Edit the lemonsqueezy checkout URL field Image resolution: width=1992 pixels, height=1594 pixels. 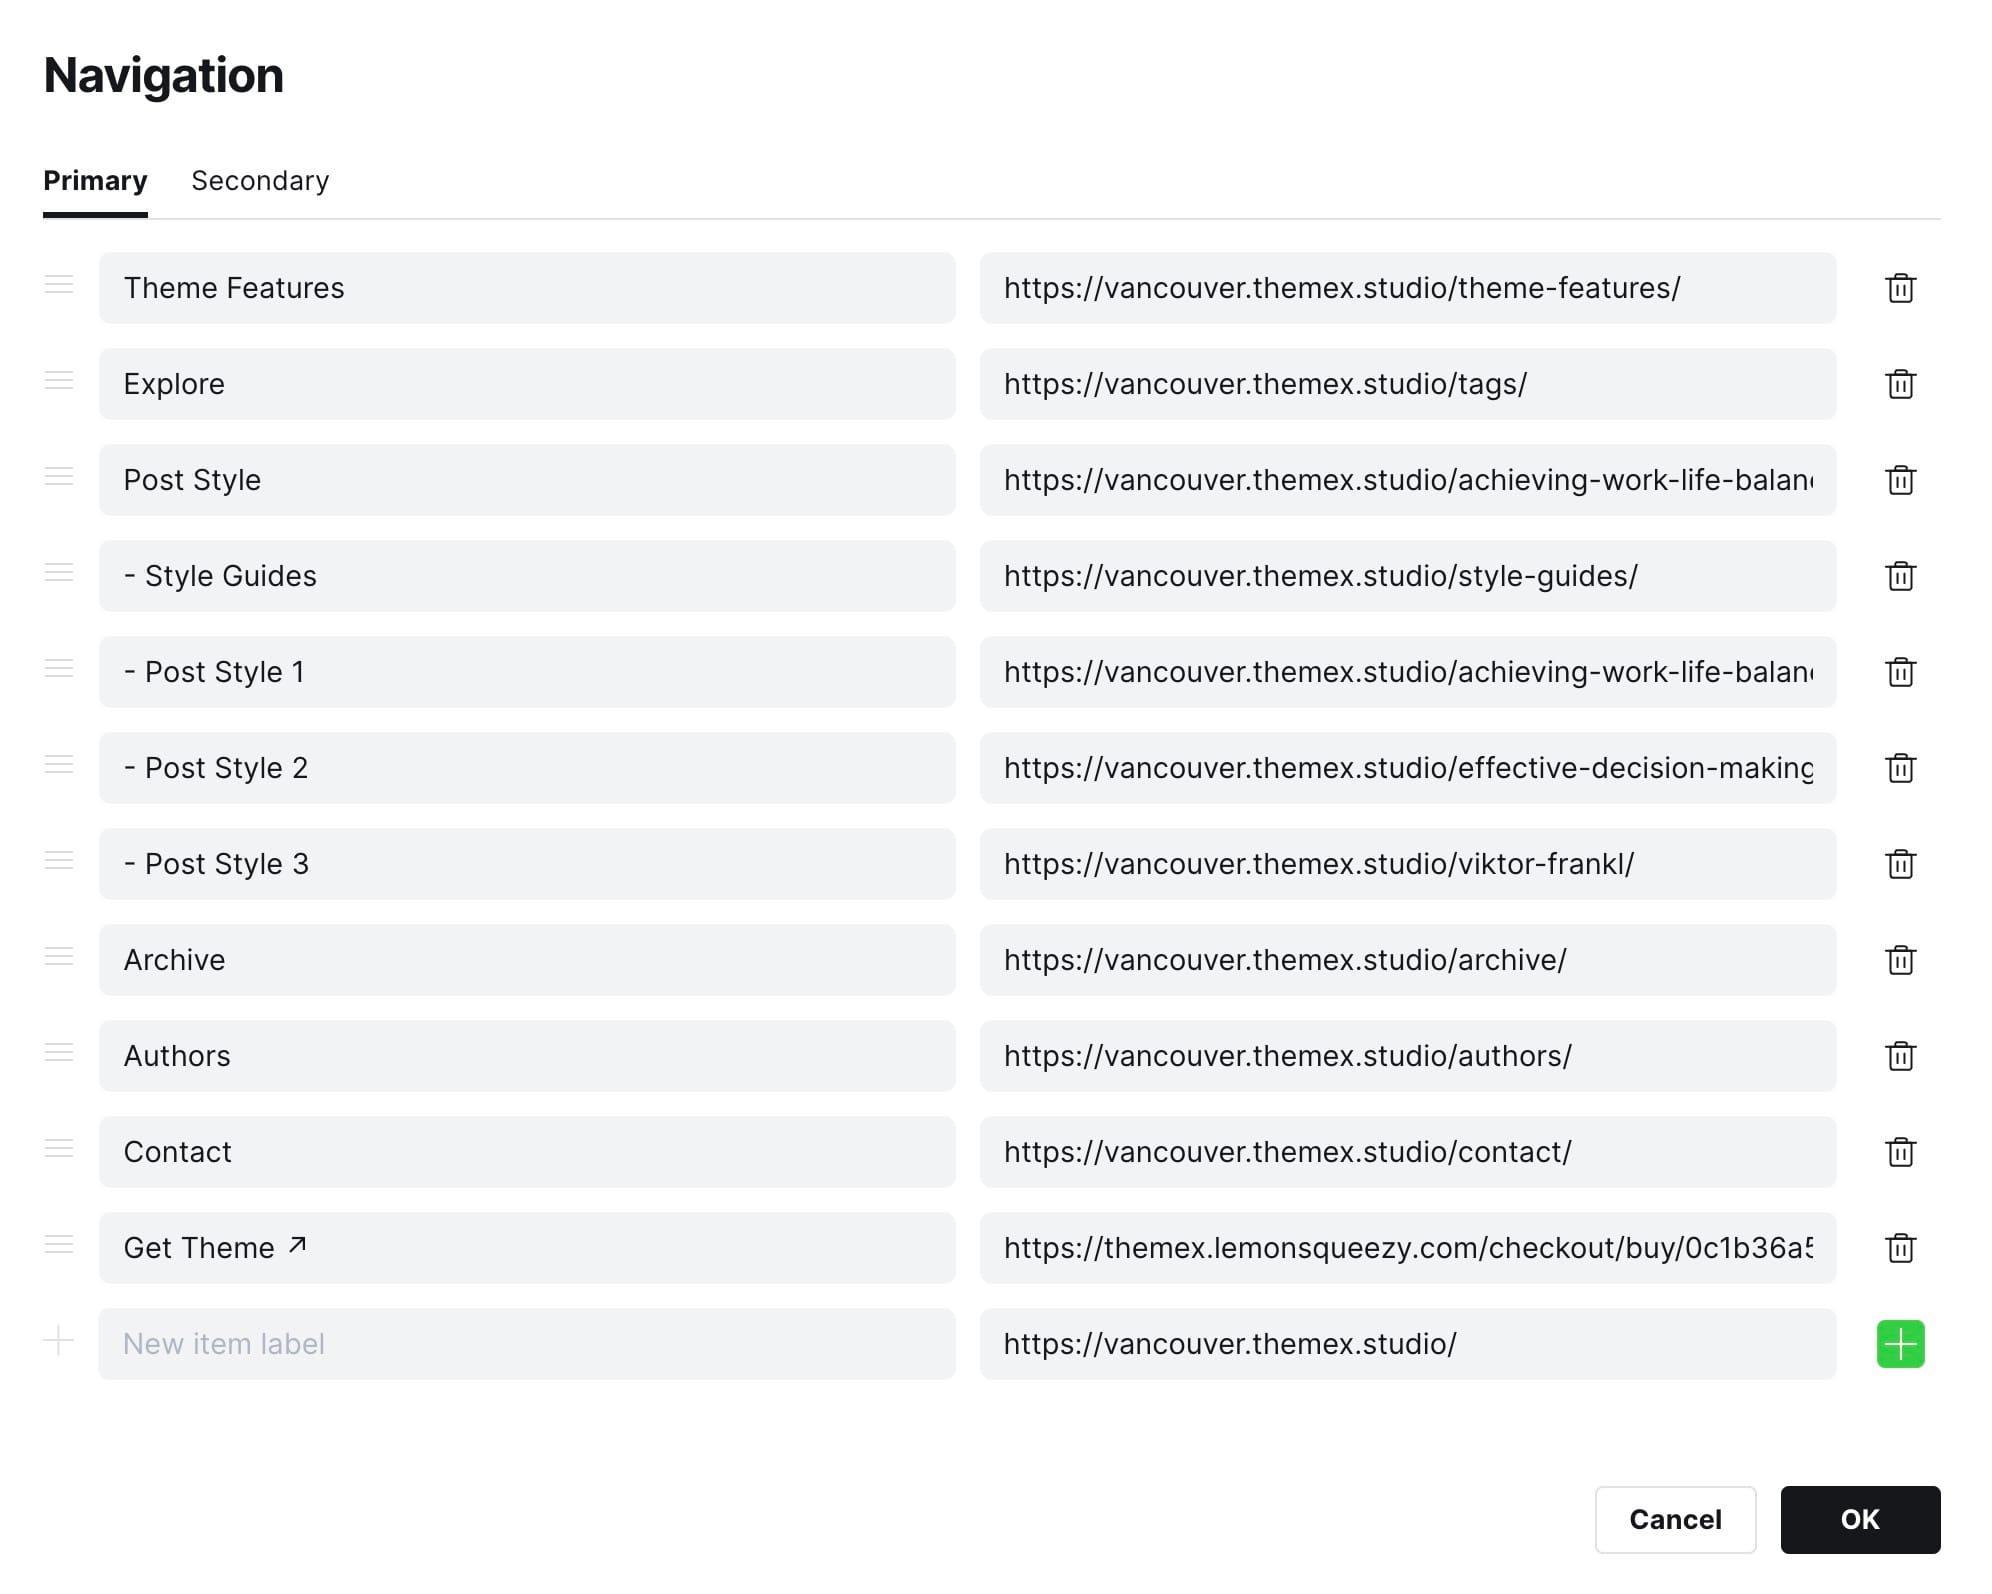click(1408, 1248)
